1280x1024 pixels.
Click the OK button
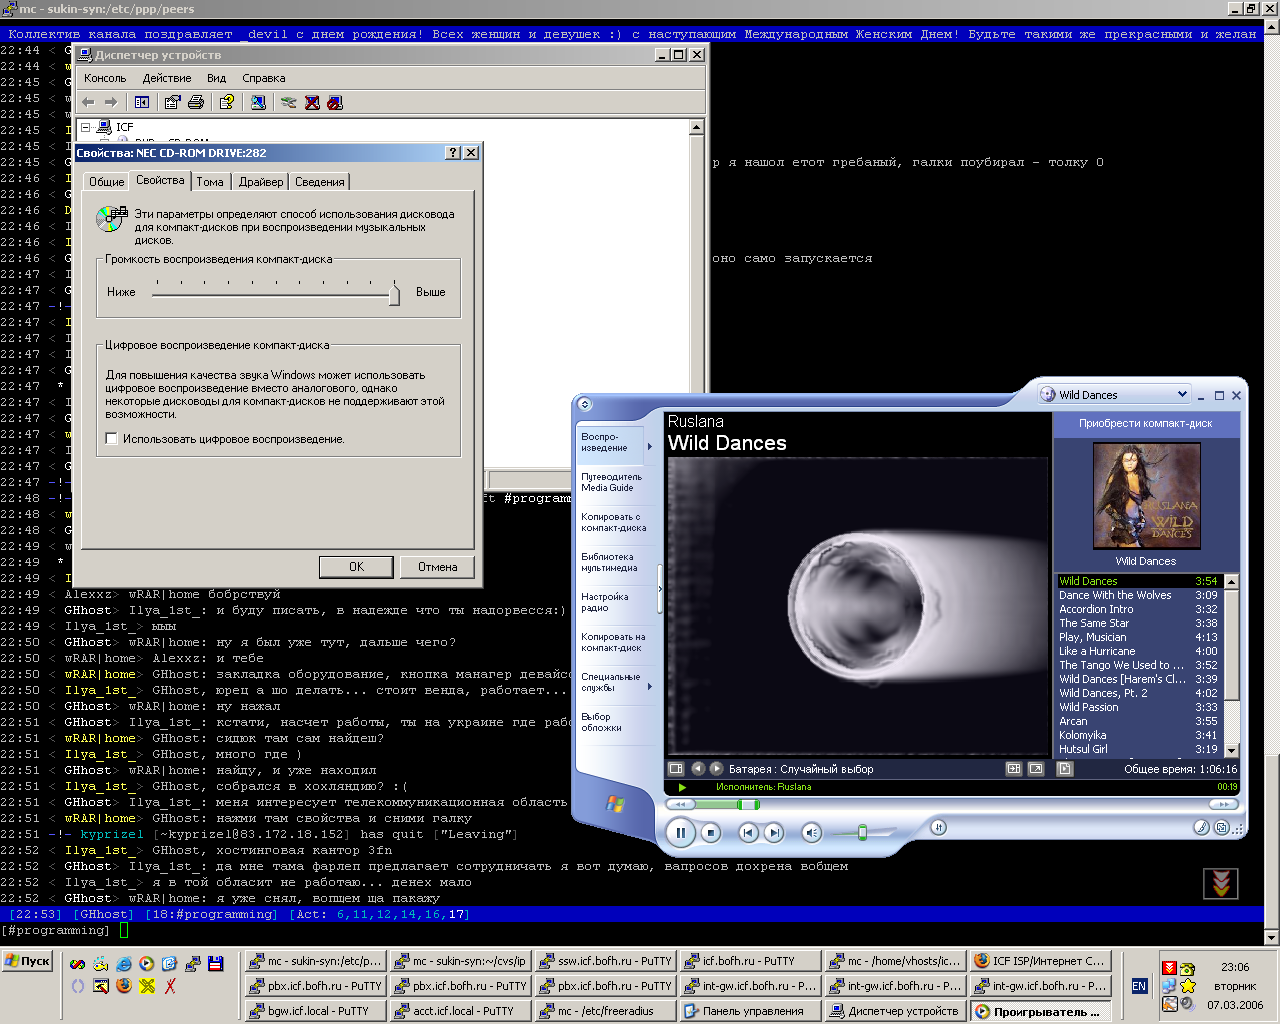(356, 567)
